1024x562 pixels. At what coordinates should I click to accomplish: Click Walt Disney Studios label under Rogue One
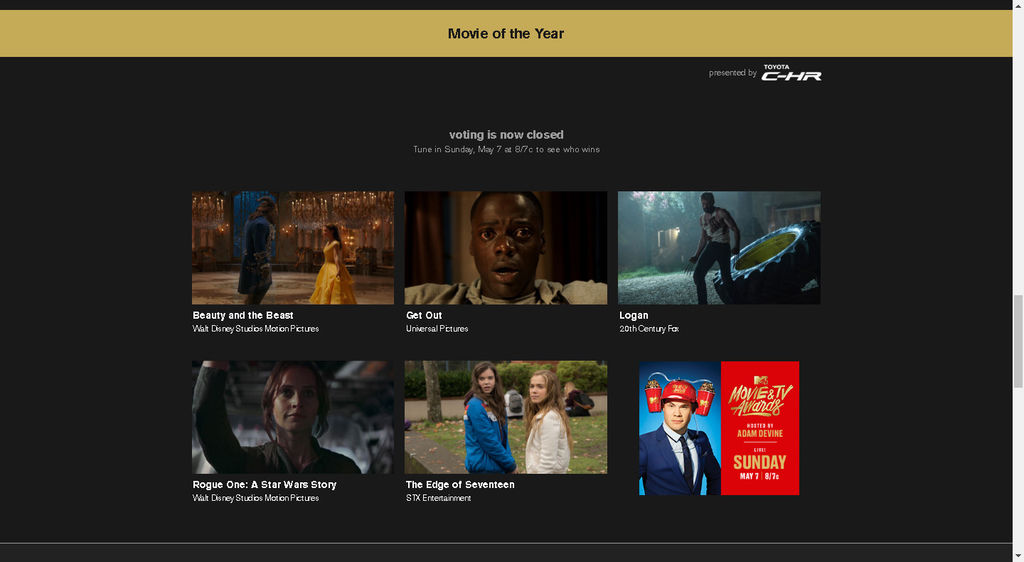[256, 498]
